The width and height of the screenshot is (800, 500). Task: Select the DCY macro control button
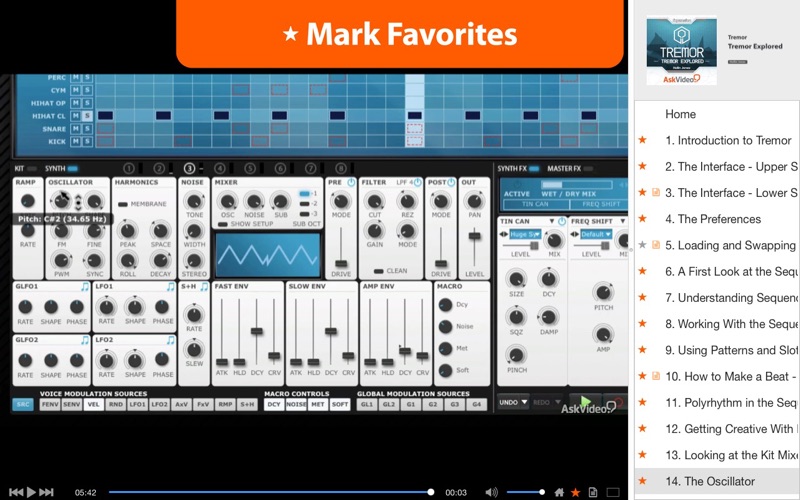(274, 404)
